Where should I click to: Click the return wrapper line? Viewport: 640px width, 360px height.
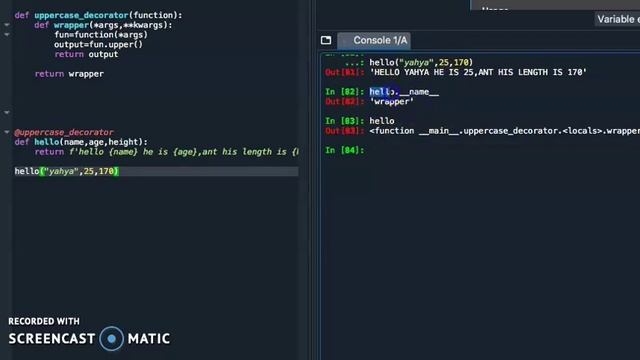click(69, 74)
